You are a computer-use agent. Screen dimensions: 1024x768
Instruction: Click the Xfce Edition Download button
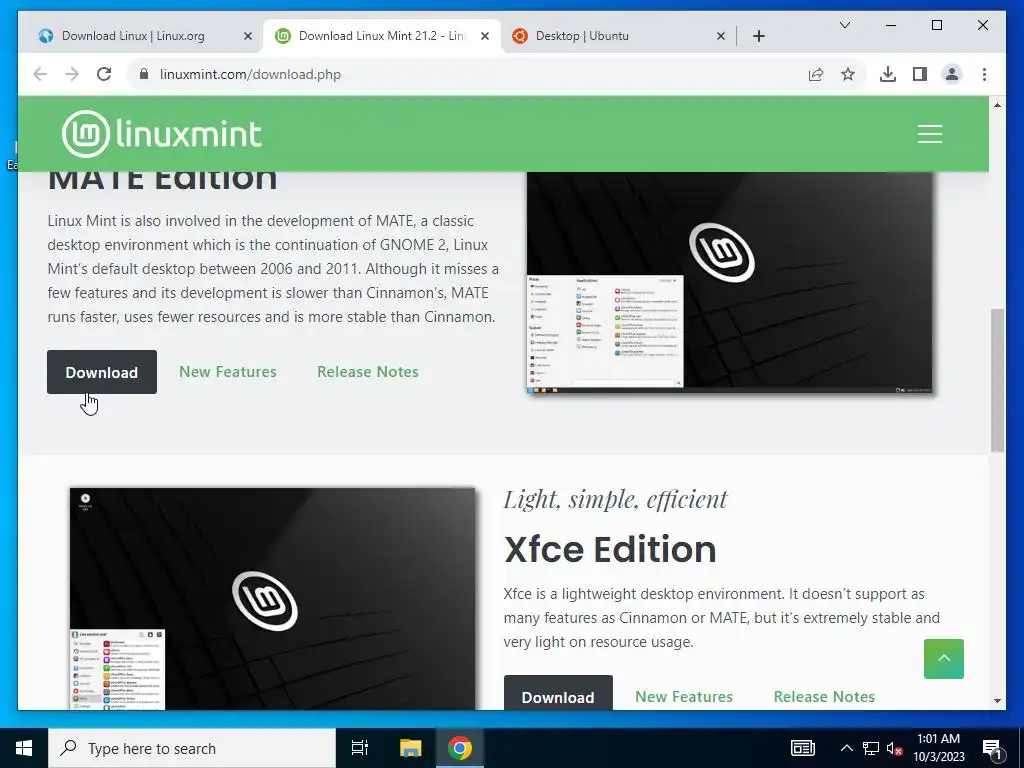pyautogui.click(x=558, y=694)
